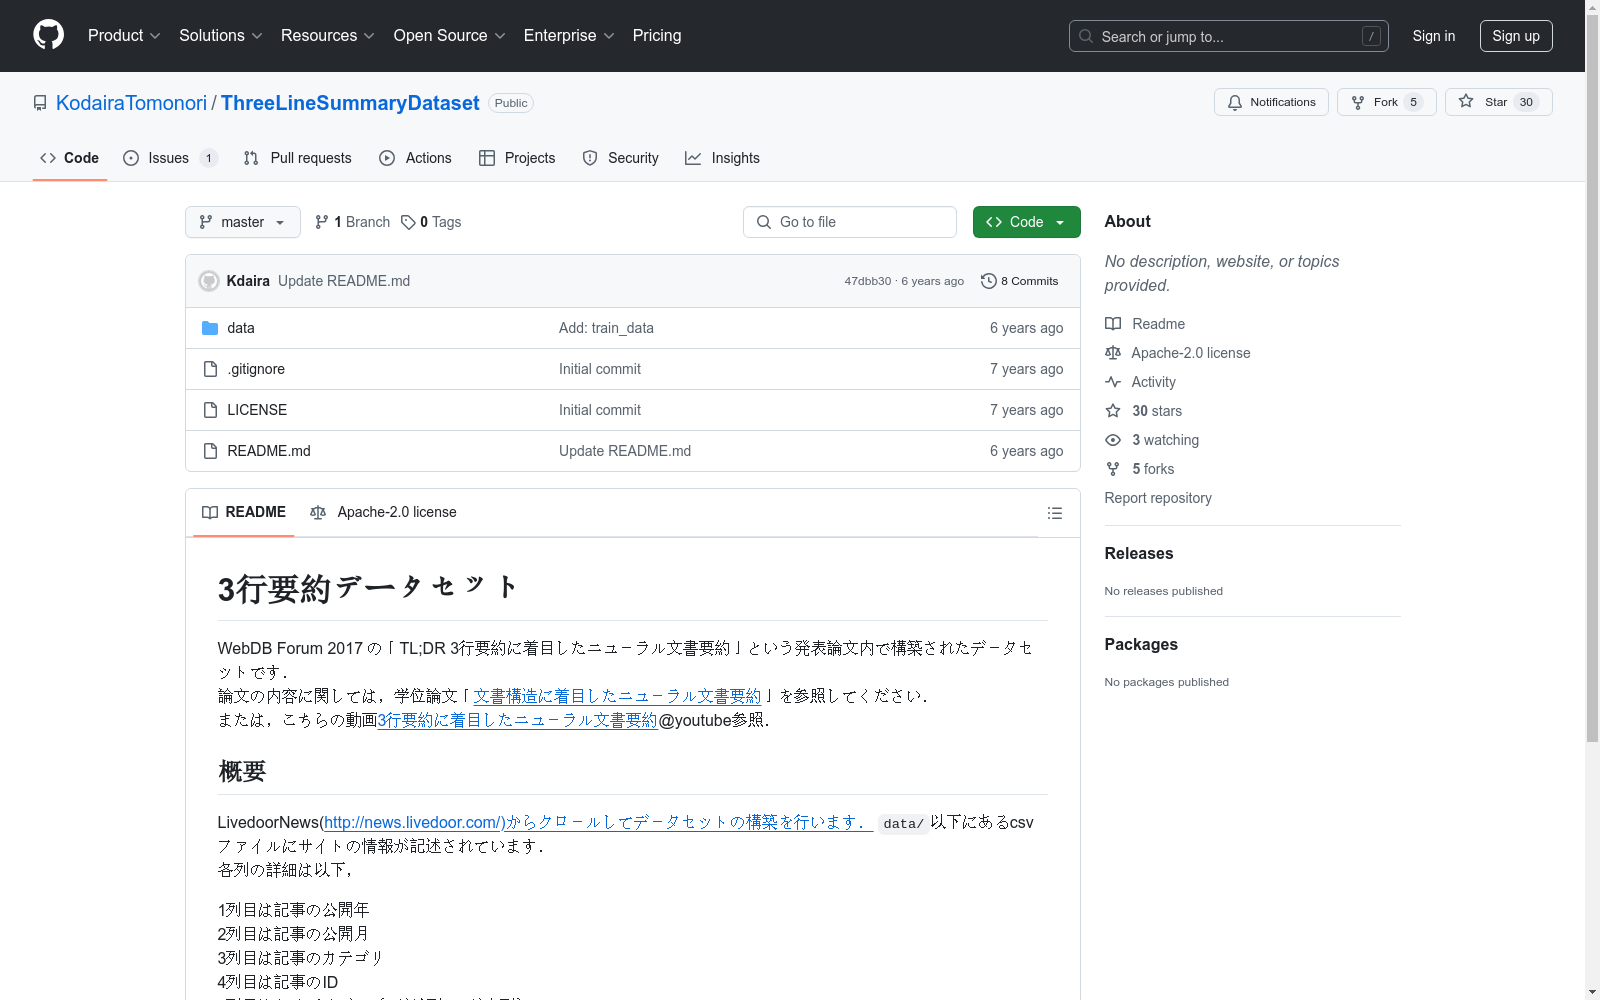Viewport: 1600px width, 1000px height.
Task: Open the green Code dropdown button
Action: 1026,222
